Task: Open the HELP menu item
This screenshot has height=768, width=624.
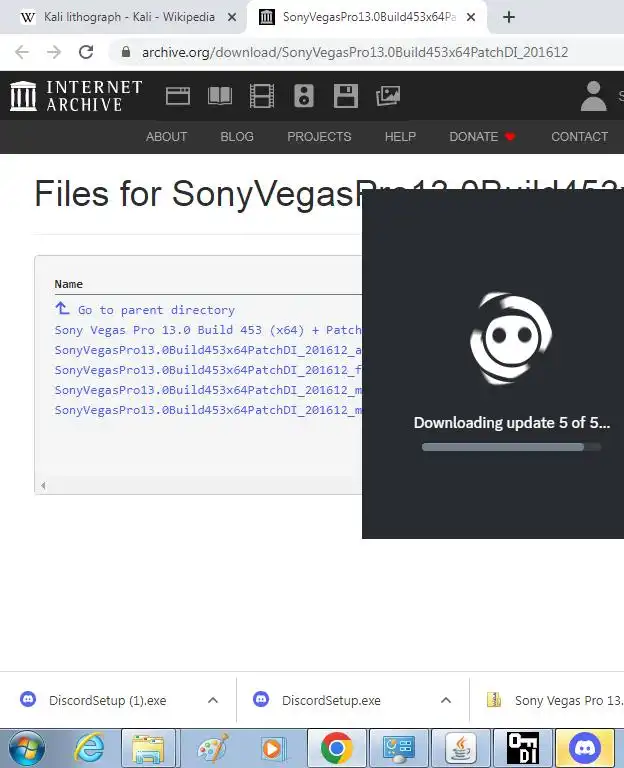Action: click(x=400, y=137)
